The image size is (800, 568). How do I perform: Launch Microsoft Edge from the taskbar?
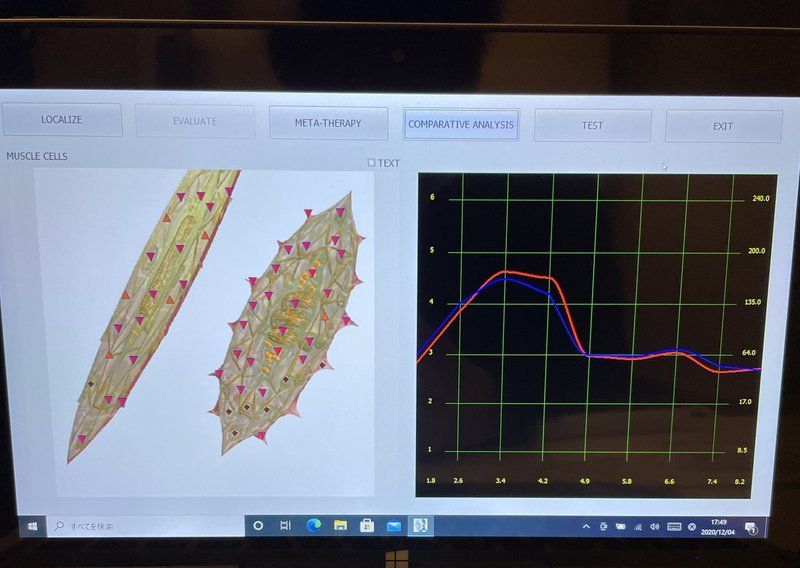pyautogui.click(x=313, y=526)
